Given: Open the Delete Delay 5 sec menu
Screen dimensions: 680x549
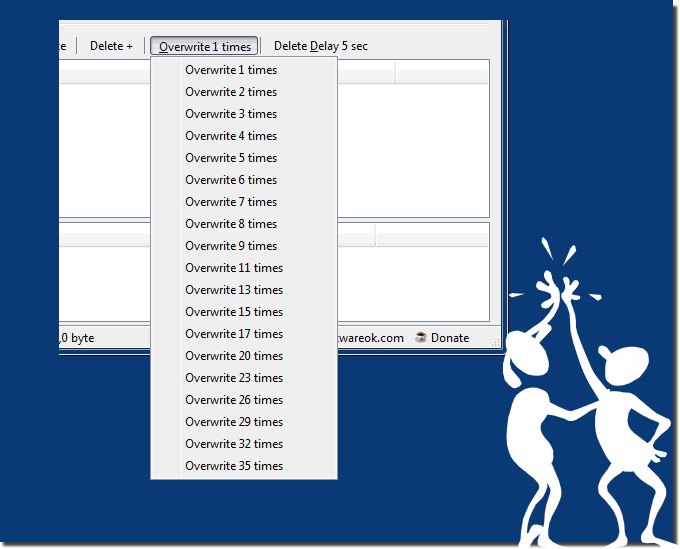Looking at the screenshot, I should [320, 46].
